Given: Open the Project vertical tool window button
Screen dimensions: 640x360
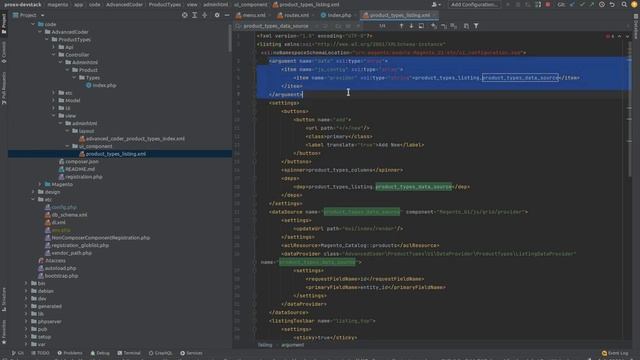Looking at the screenshot, I should 4,23.
